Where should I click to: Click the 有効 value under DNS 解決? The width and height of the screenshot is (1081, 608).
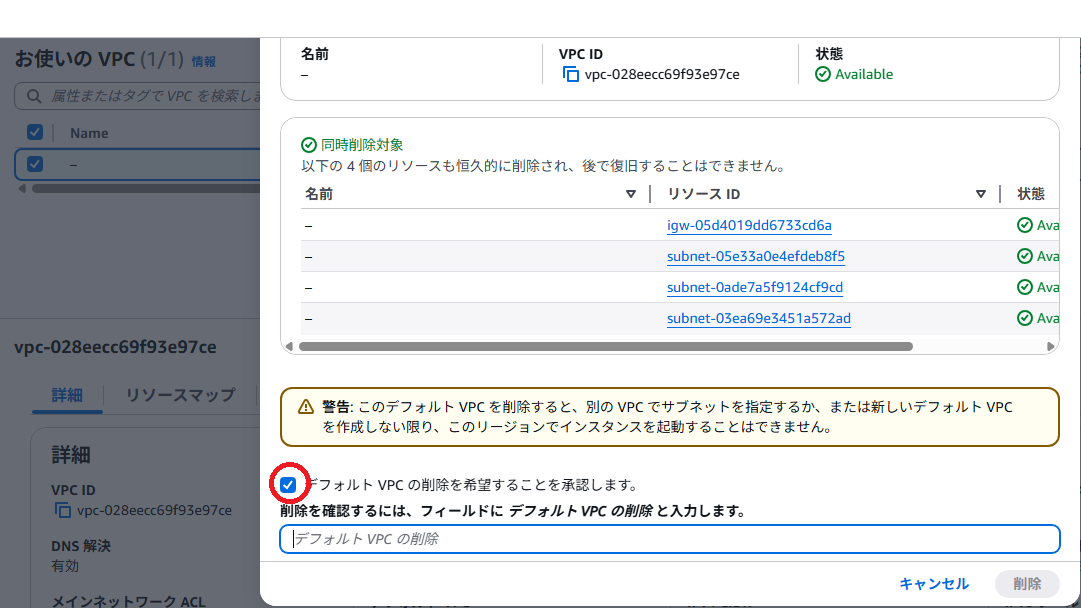click(65, 566)
